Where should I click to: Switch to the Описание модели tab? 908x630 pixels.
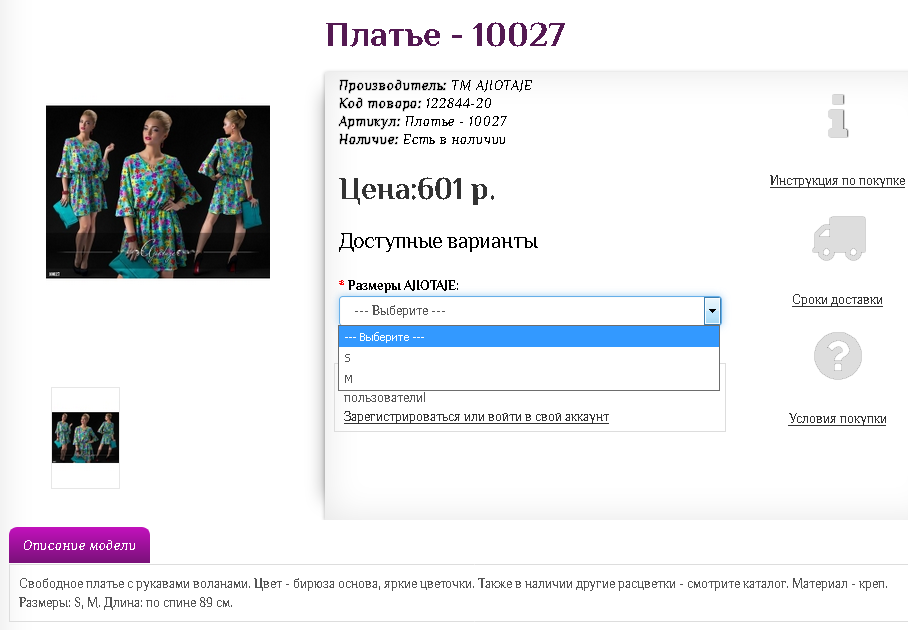(79, 545)
